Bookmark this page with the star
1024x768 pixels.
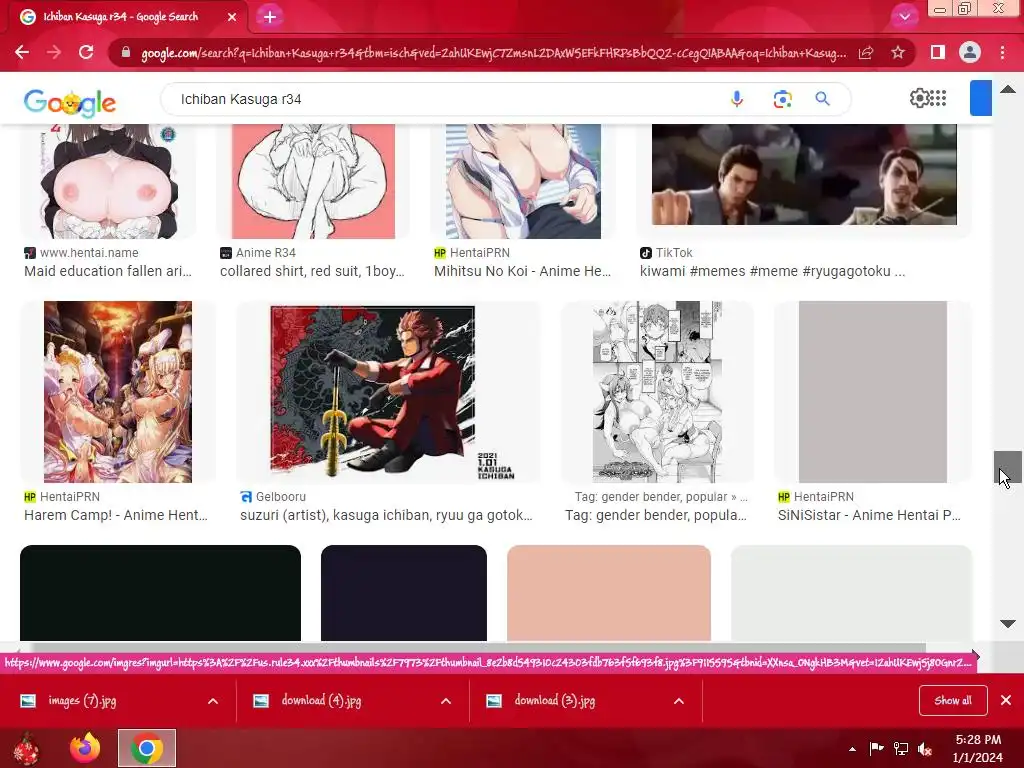(898, 52)
